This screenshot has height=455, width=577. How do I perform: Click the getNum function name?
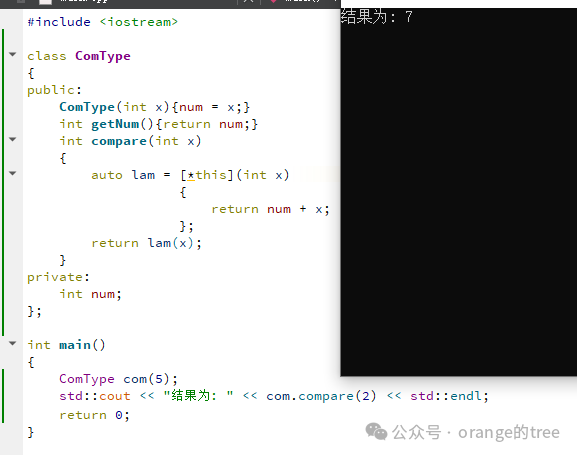(115, 124)
